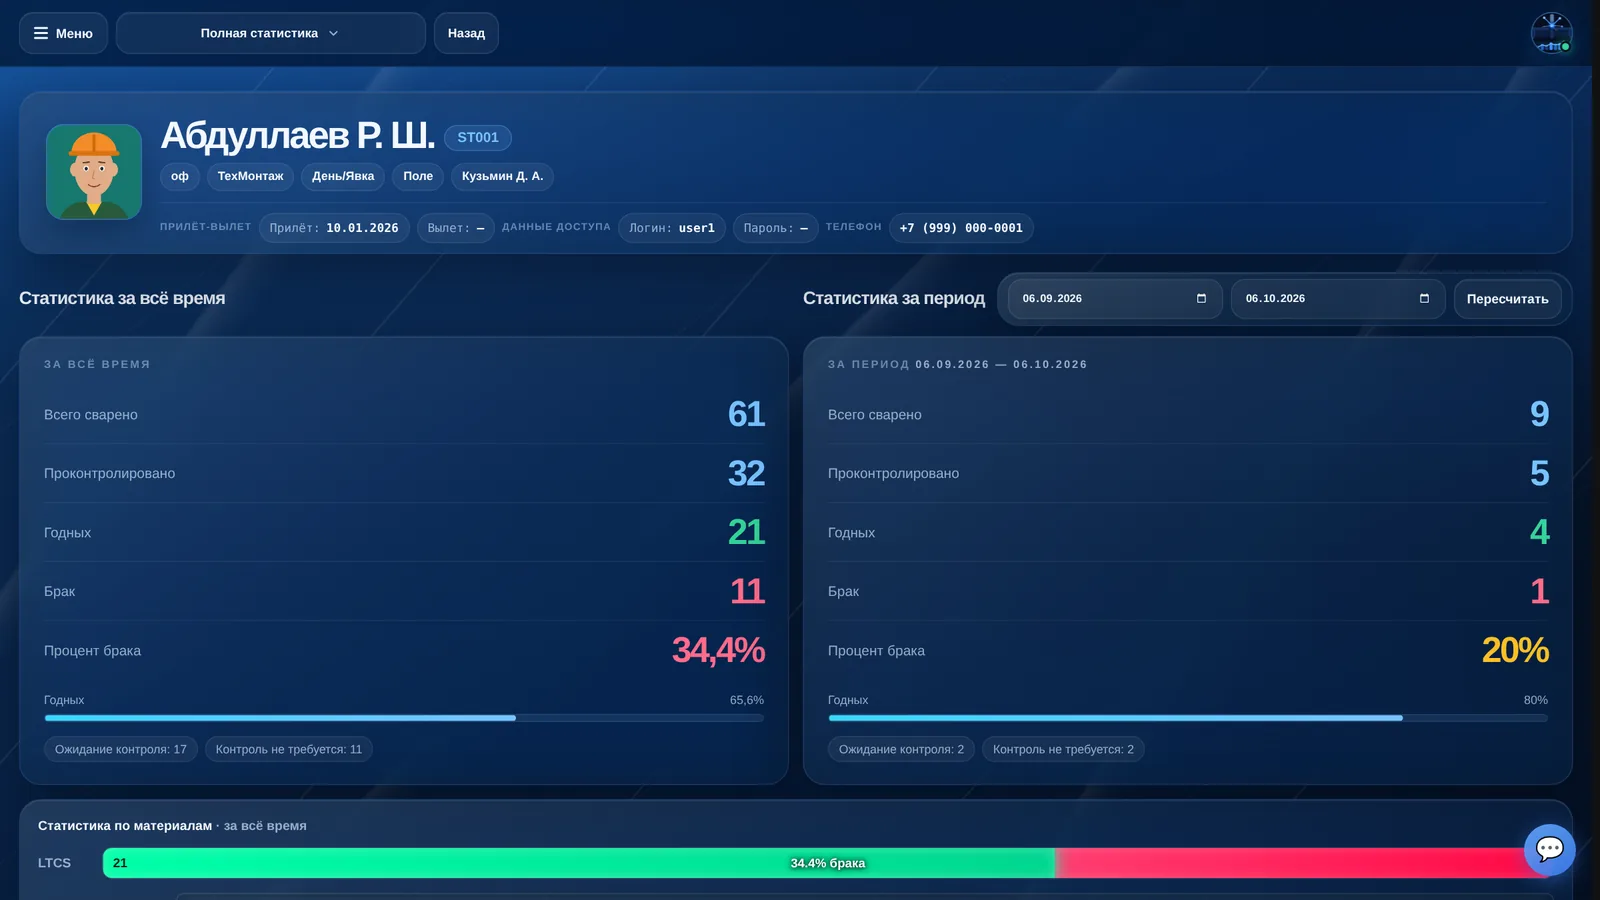Click the dropdown chevron next to Полная статистика
The width and height of the screenshot is (1600, 900).
point(333,33)
